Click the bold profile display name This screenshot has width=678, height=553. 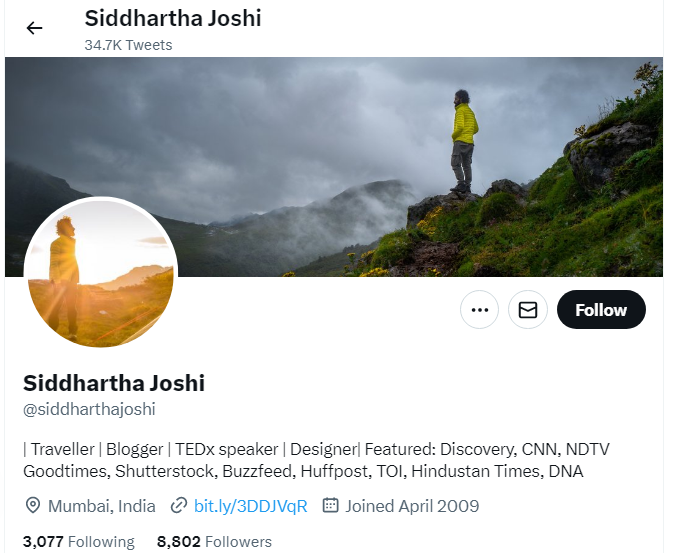tap(114, 383)
